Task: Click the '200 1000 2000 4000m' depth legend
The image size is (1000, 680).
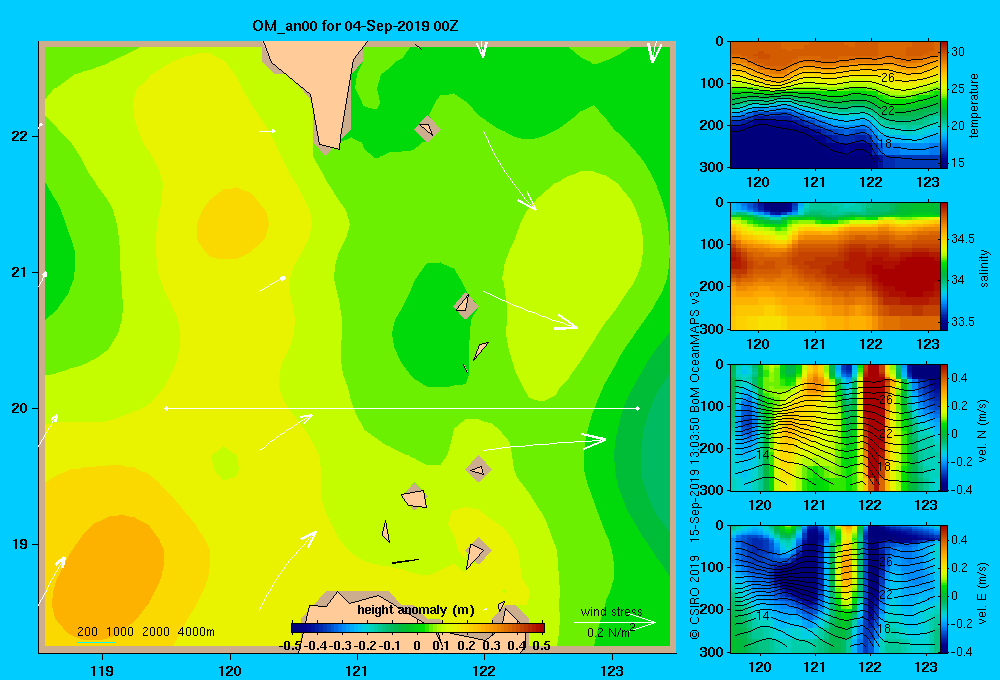Action: (145, 632)
